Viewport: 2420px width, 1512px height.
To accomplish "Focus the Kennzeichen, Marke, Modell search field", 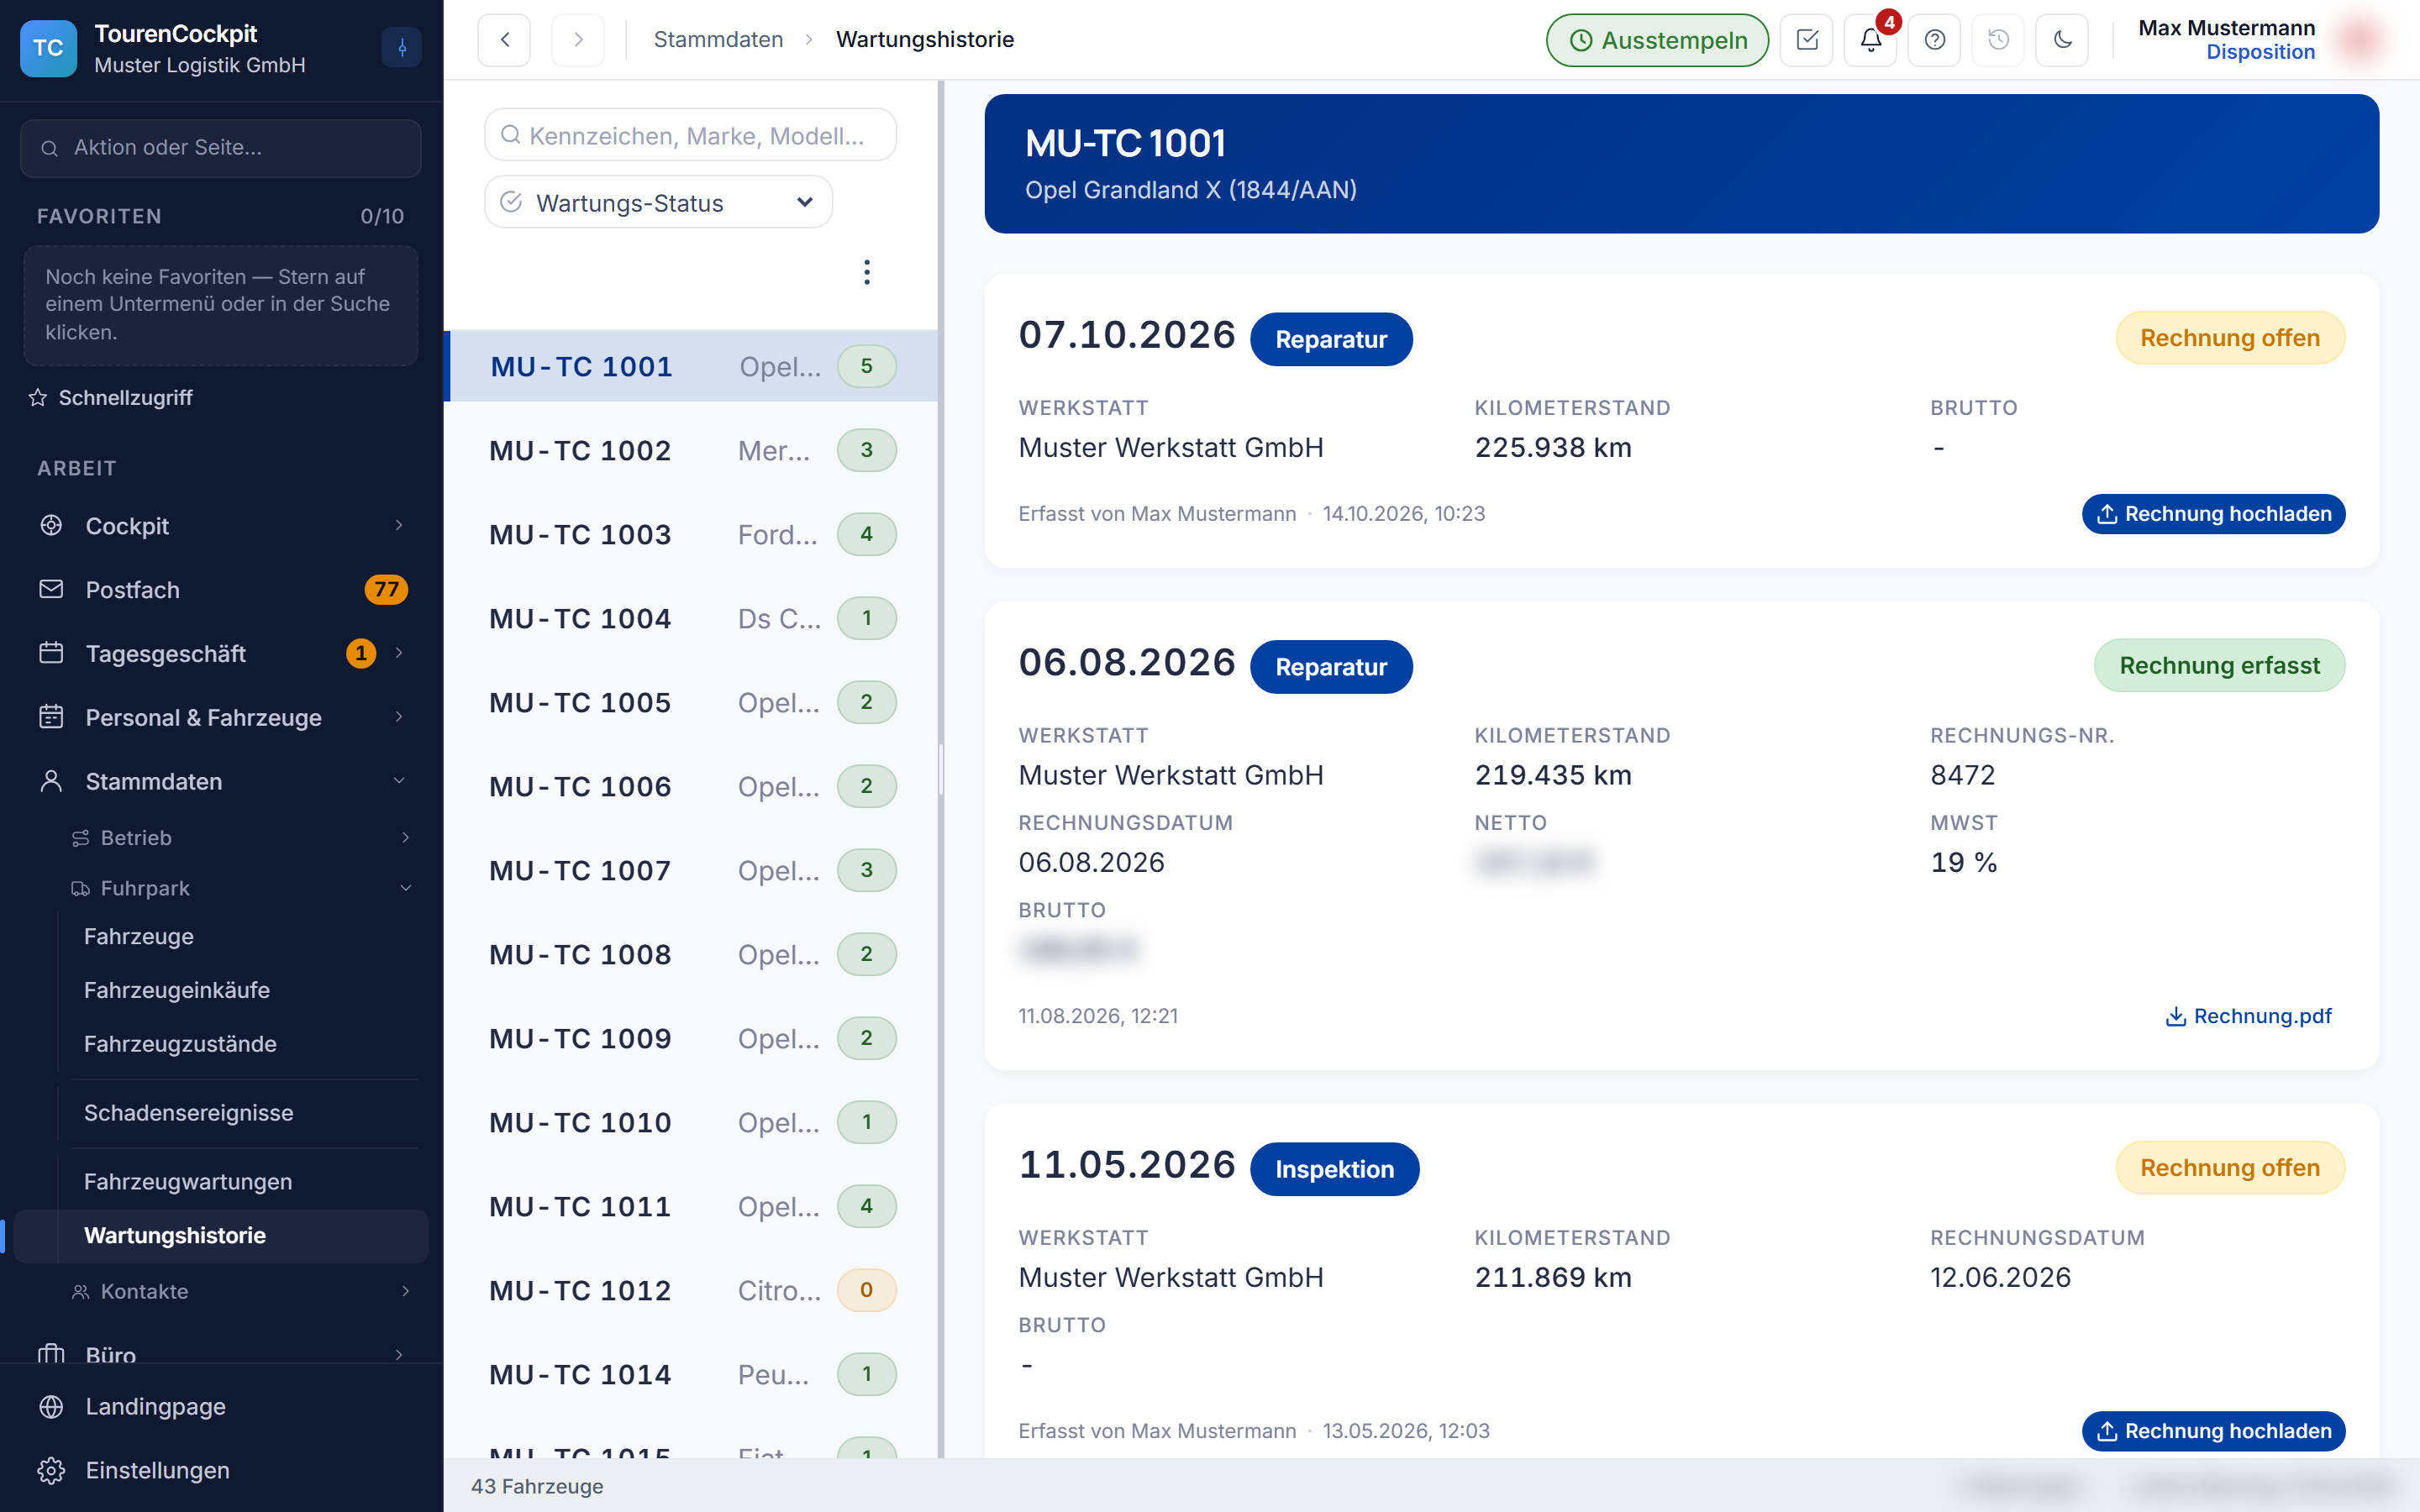I will pyautogui.click(x=690, y=135).
